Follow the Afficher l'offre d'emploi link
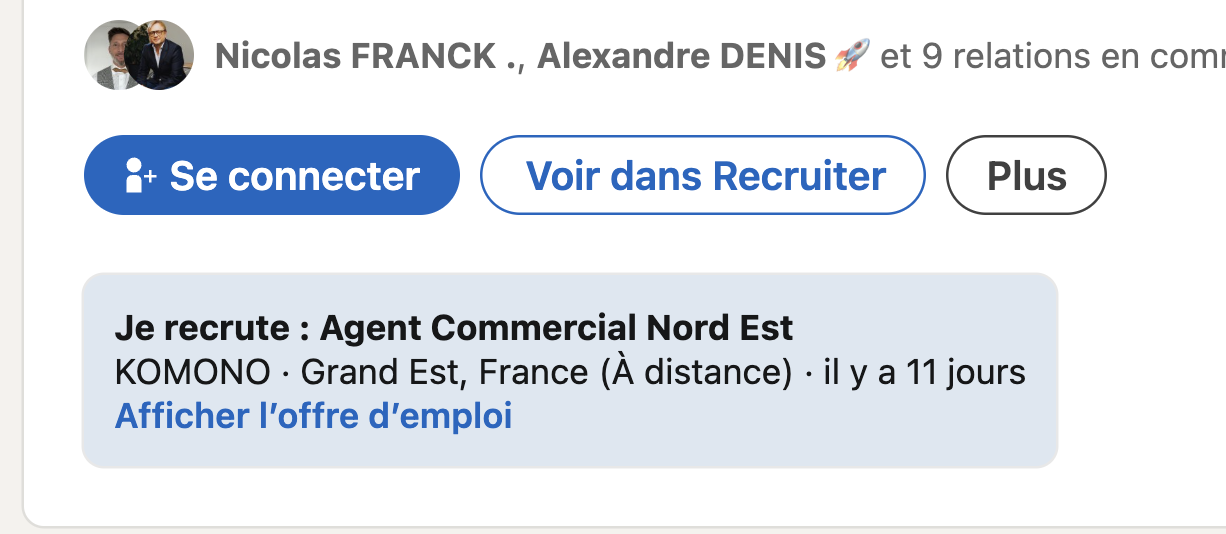The height and width of the screenshot is (534, 1226). pyautogui.click(x=313, y=415)
